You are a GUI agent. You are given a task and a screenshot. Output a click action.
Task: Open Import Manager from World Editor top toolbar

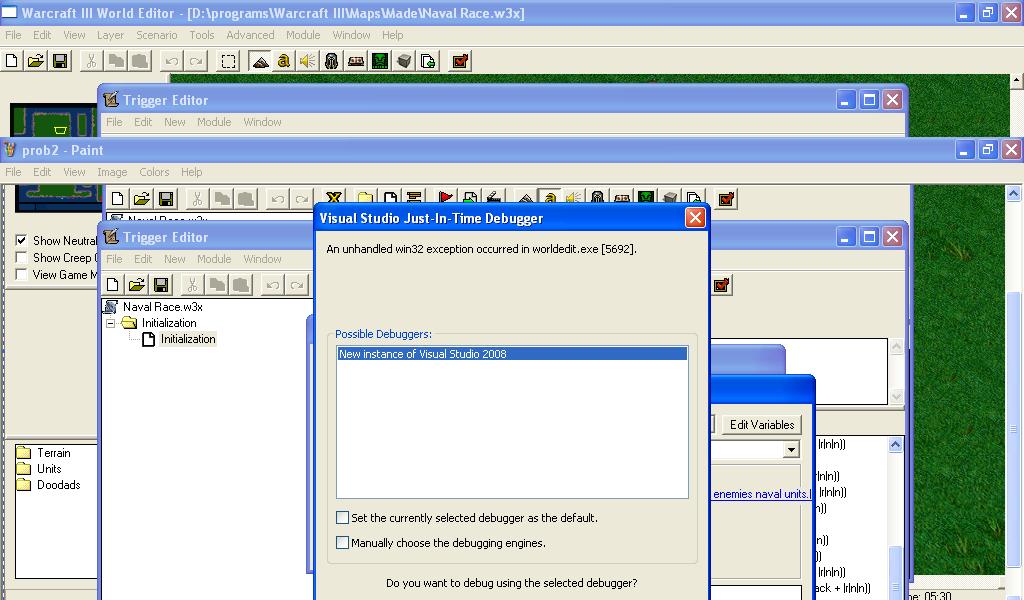[428, 61]
